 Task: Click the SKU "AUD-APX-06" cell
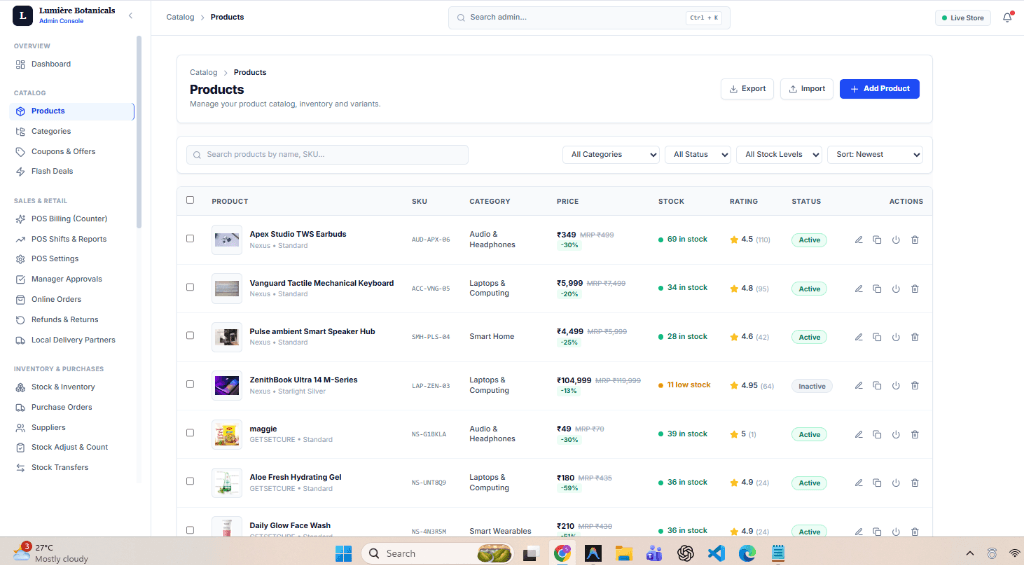(431, 240)
